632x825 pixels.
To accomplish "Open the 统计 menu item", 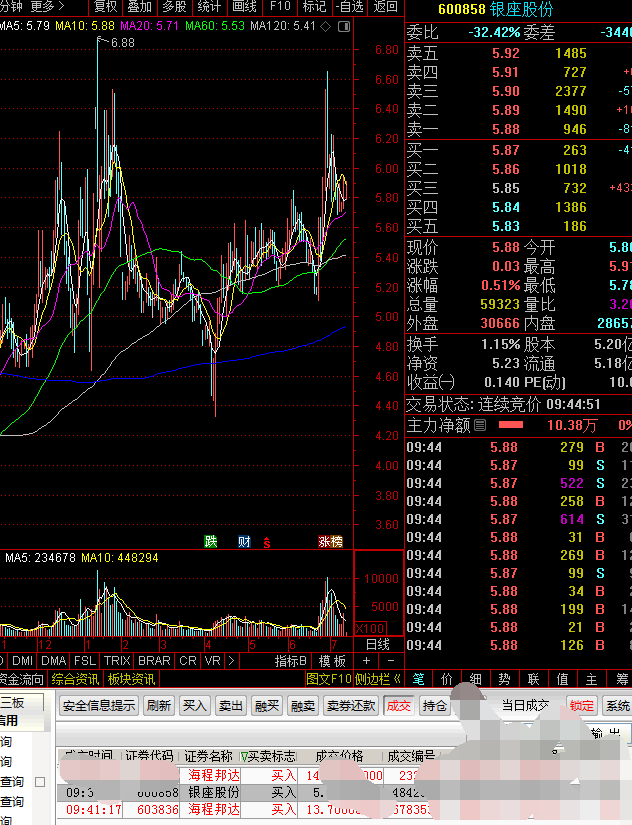I will tap(209, 6).
